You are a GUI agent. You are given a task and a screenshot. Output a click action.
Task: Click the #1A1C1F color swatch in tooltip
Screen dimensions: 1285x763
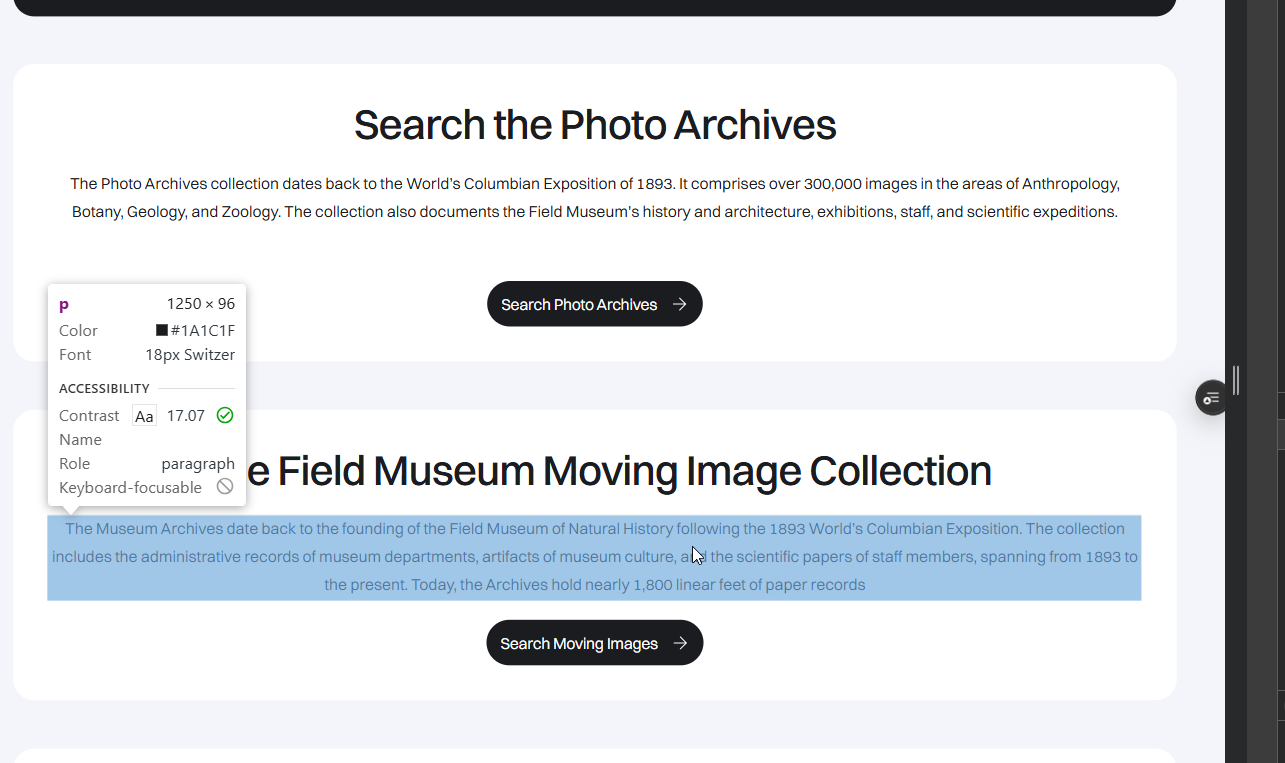[x=162, y=330]
